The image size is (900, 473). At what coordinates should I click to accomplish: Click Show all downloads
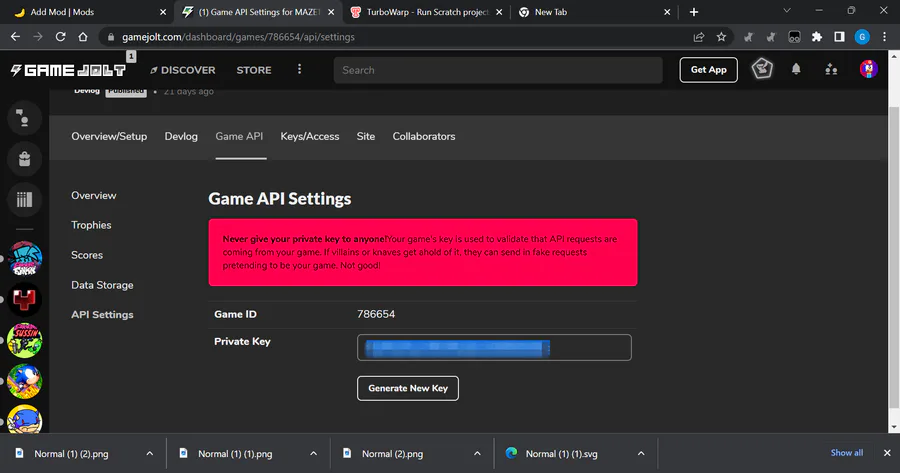coord(847,453)
